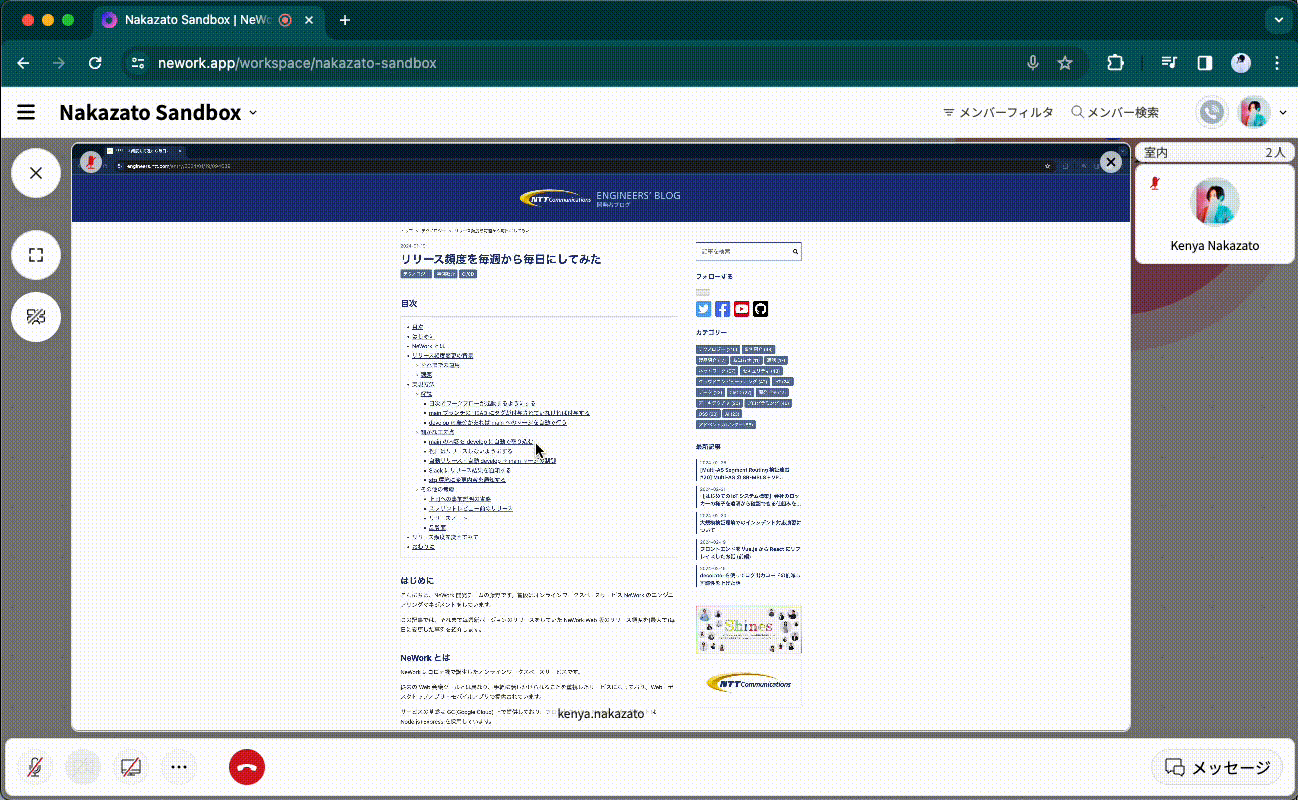Open the Chrome extensions puzzle icon
This screenshot has width=1298, height=800.
tap(1115, 63)
